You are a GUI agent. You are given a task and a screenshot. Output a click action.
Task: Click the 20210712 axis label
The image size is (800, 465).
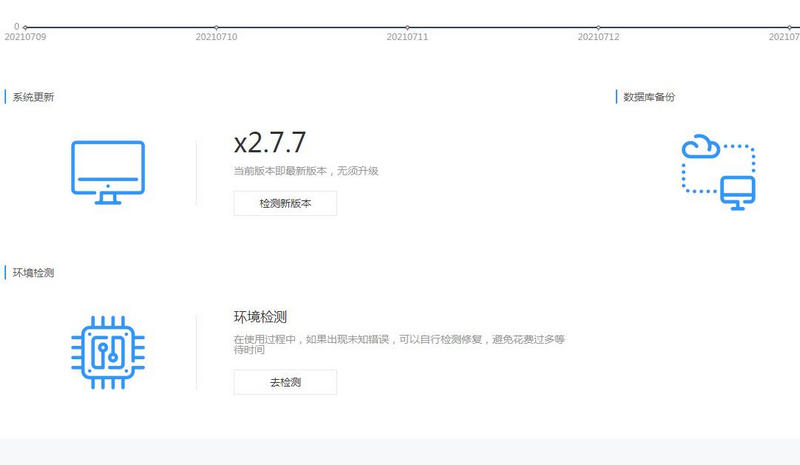pyautogui.click(x=598, y=37)
